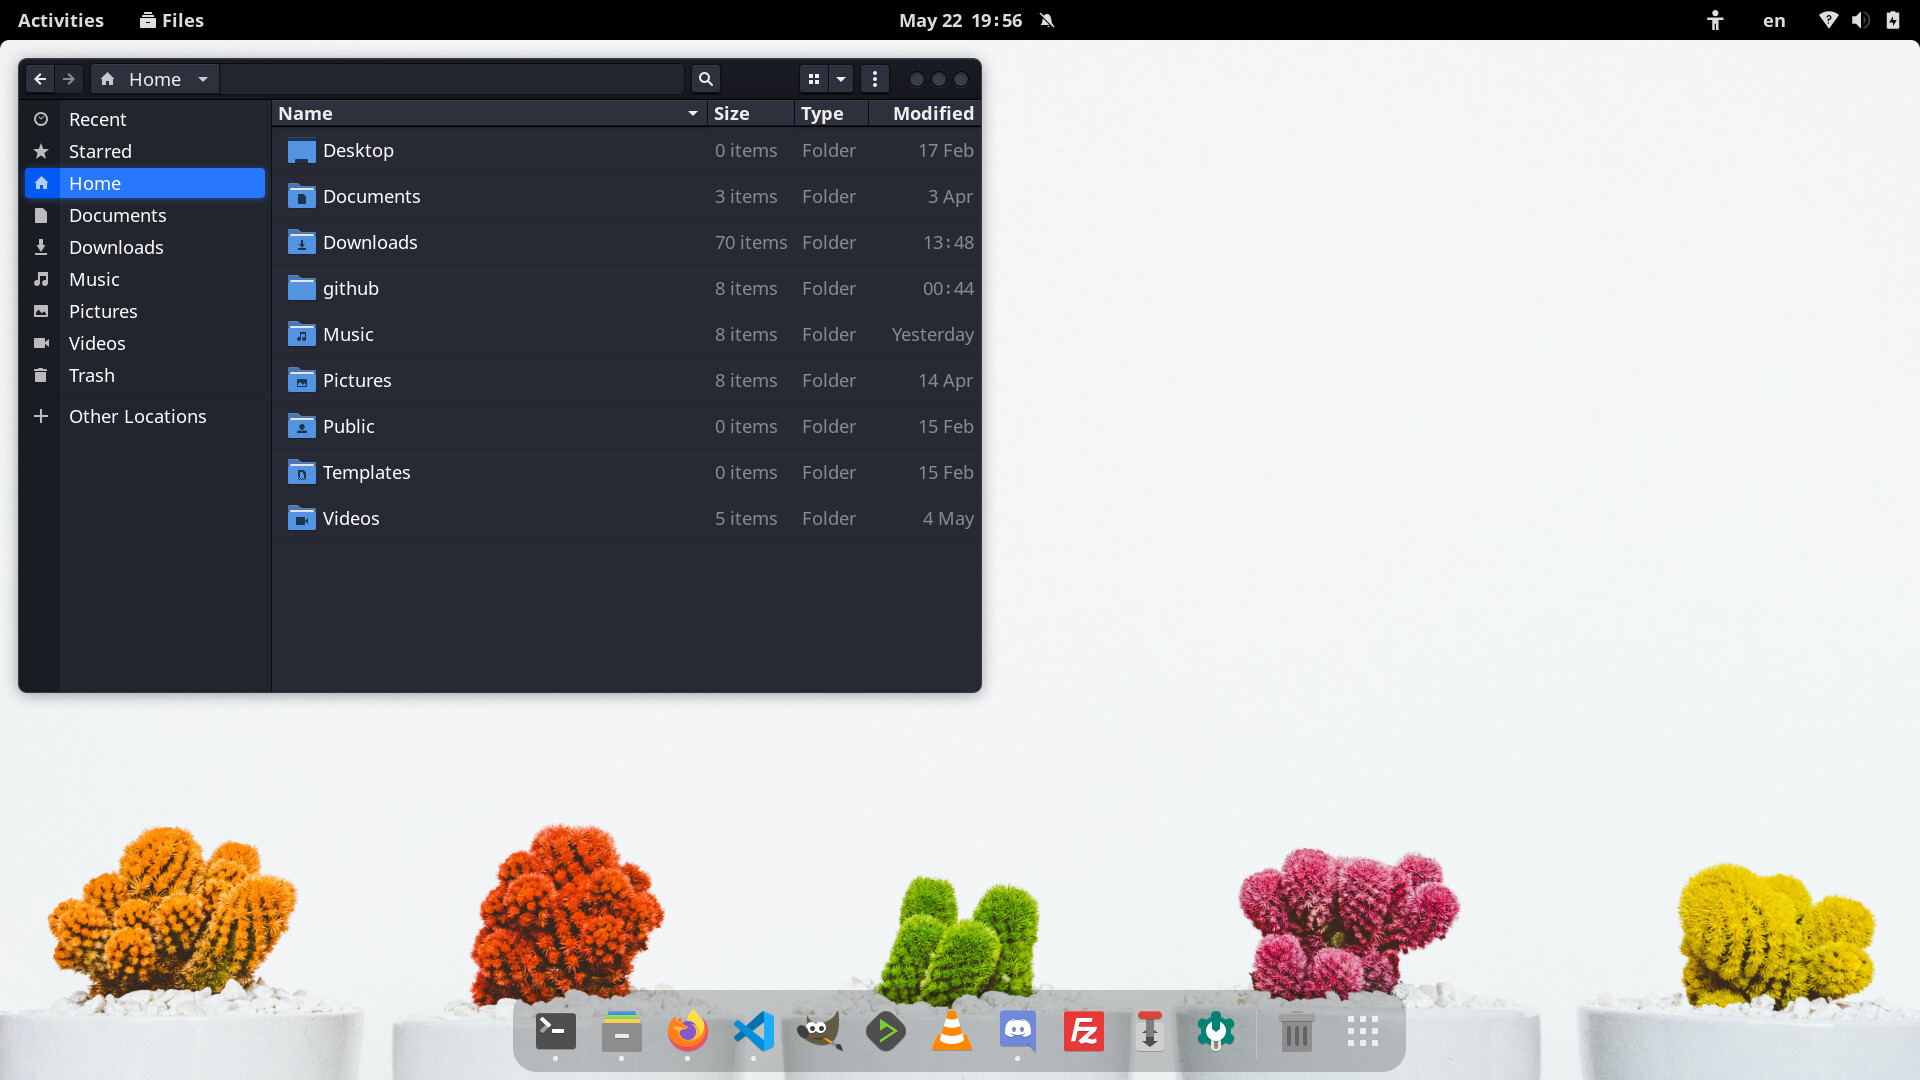The height and width of the screenshot is (1080, 1920).
Task: Open Trash in the sidebar
Action: coord(145,375)
